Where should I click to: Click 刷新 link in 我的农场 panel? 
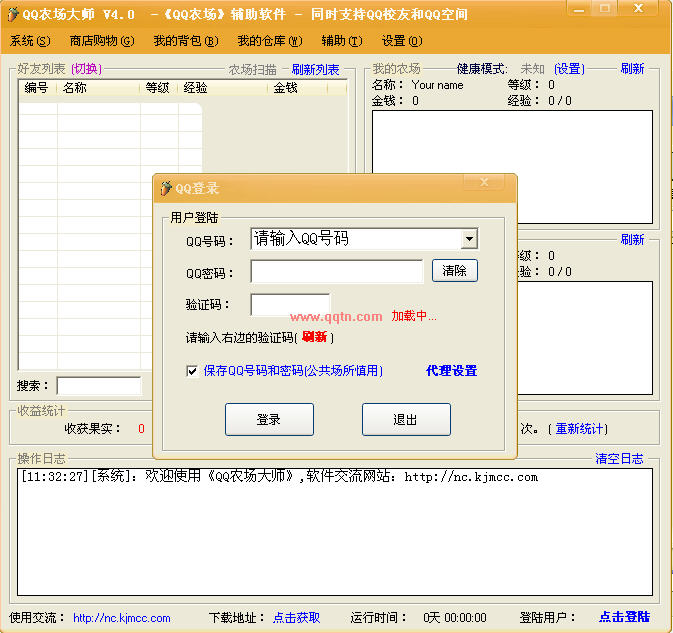(632, 69)
